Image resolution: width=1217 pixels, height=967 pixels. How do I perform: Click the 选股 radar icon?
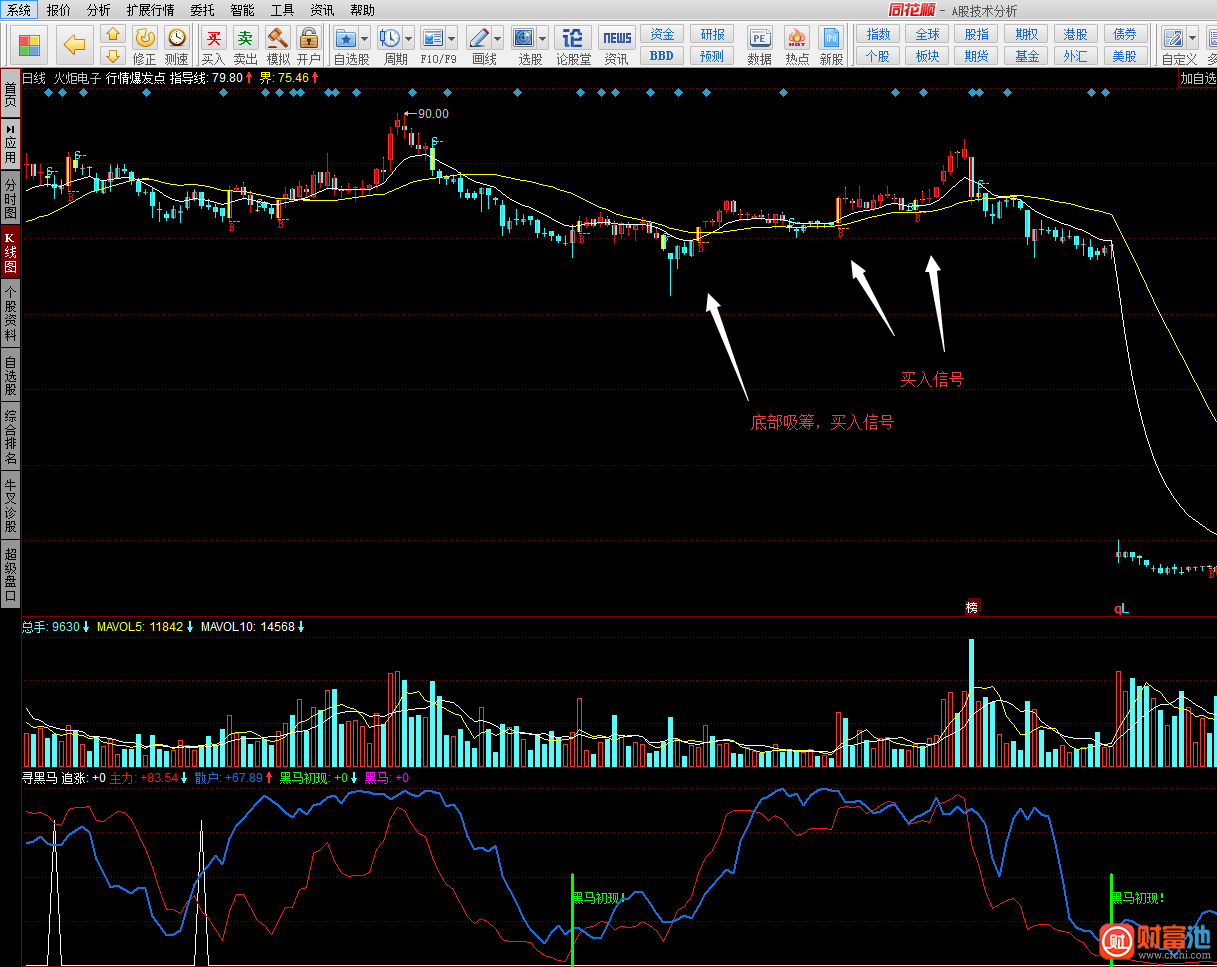click(523, 37)
